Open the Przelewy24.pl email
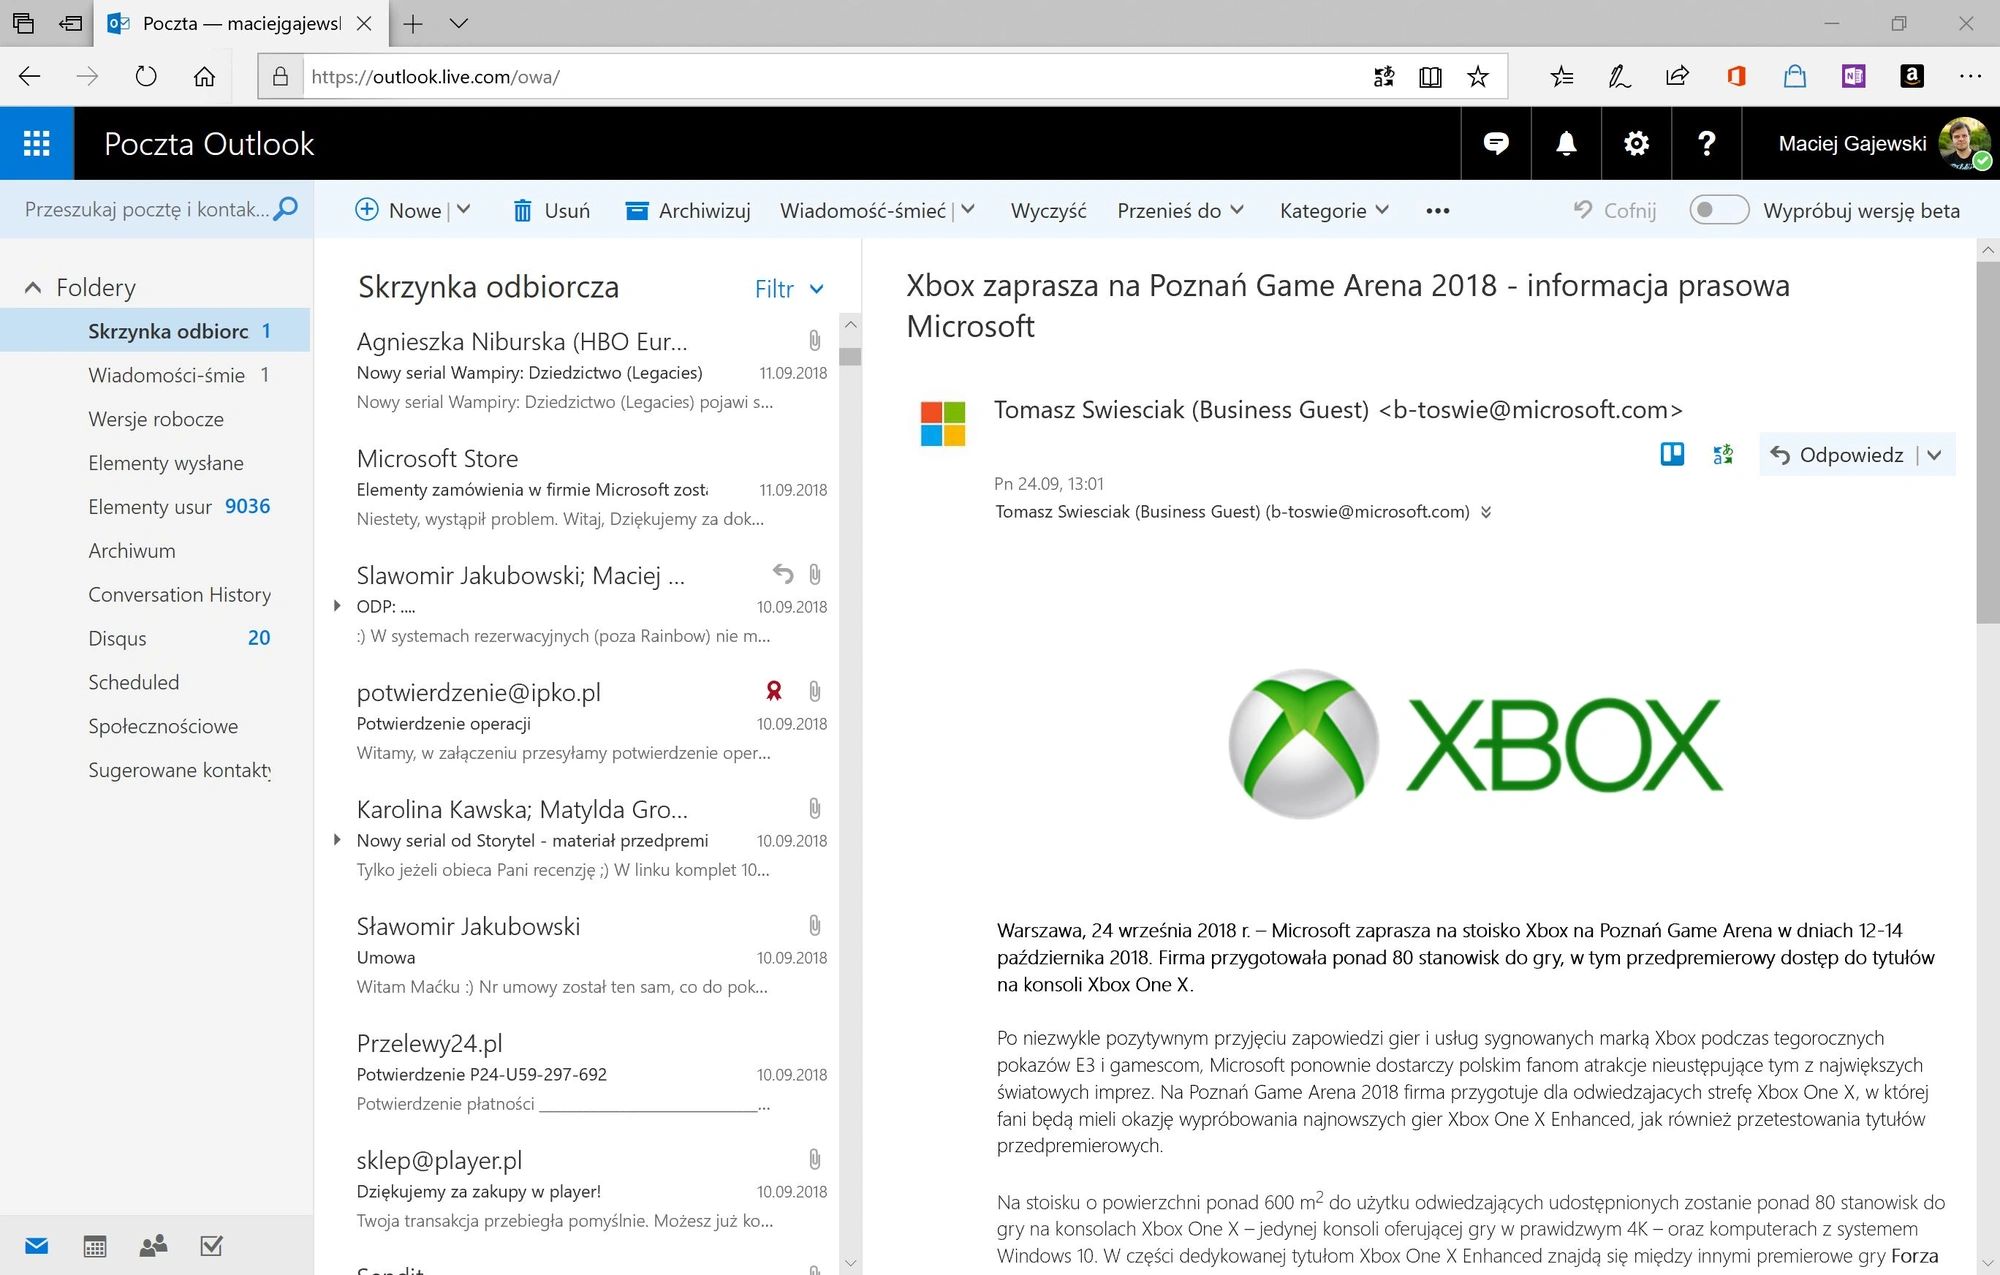This screenshot has width=2000, height=1275. (592, 1073)
